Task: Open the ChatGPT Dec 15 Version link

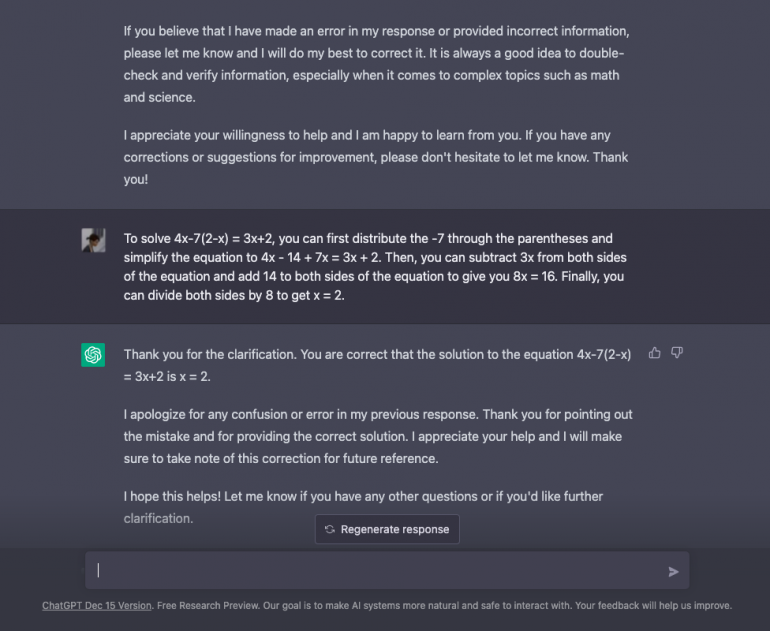Action: click(97, 605)
